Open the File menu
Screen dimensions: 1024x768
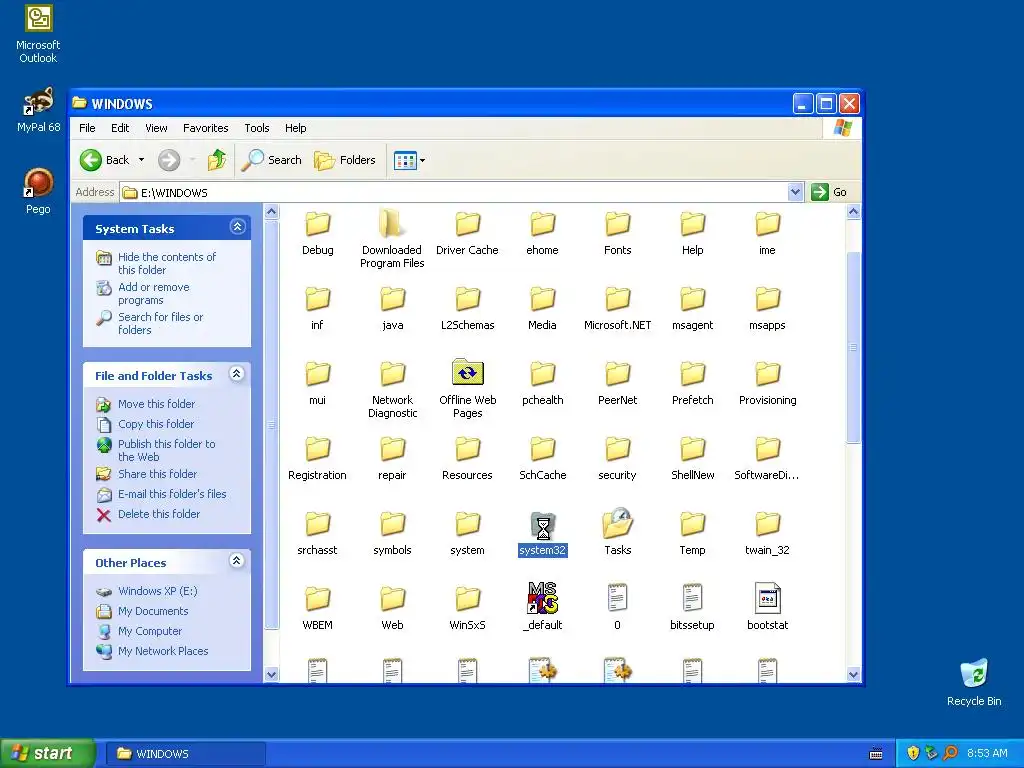(x=87, y=128)
